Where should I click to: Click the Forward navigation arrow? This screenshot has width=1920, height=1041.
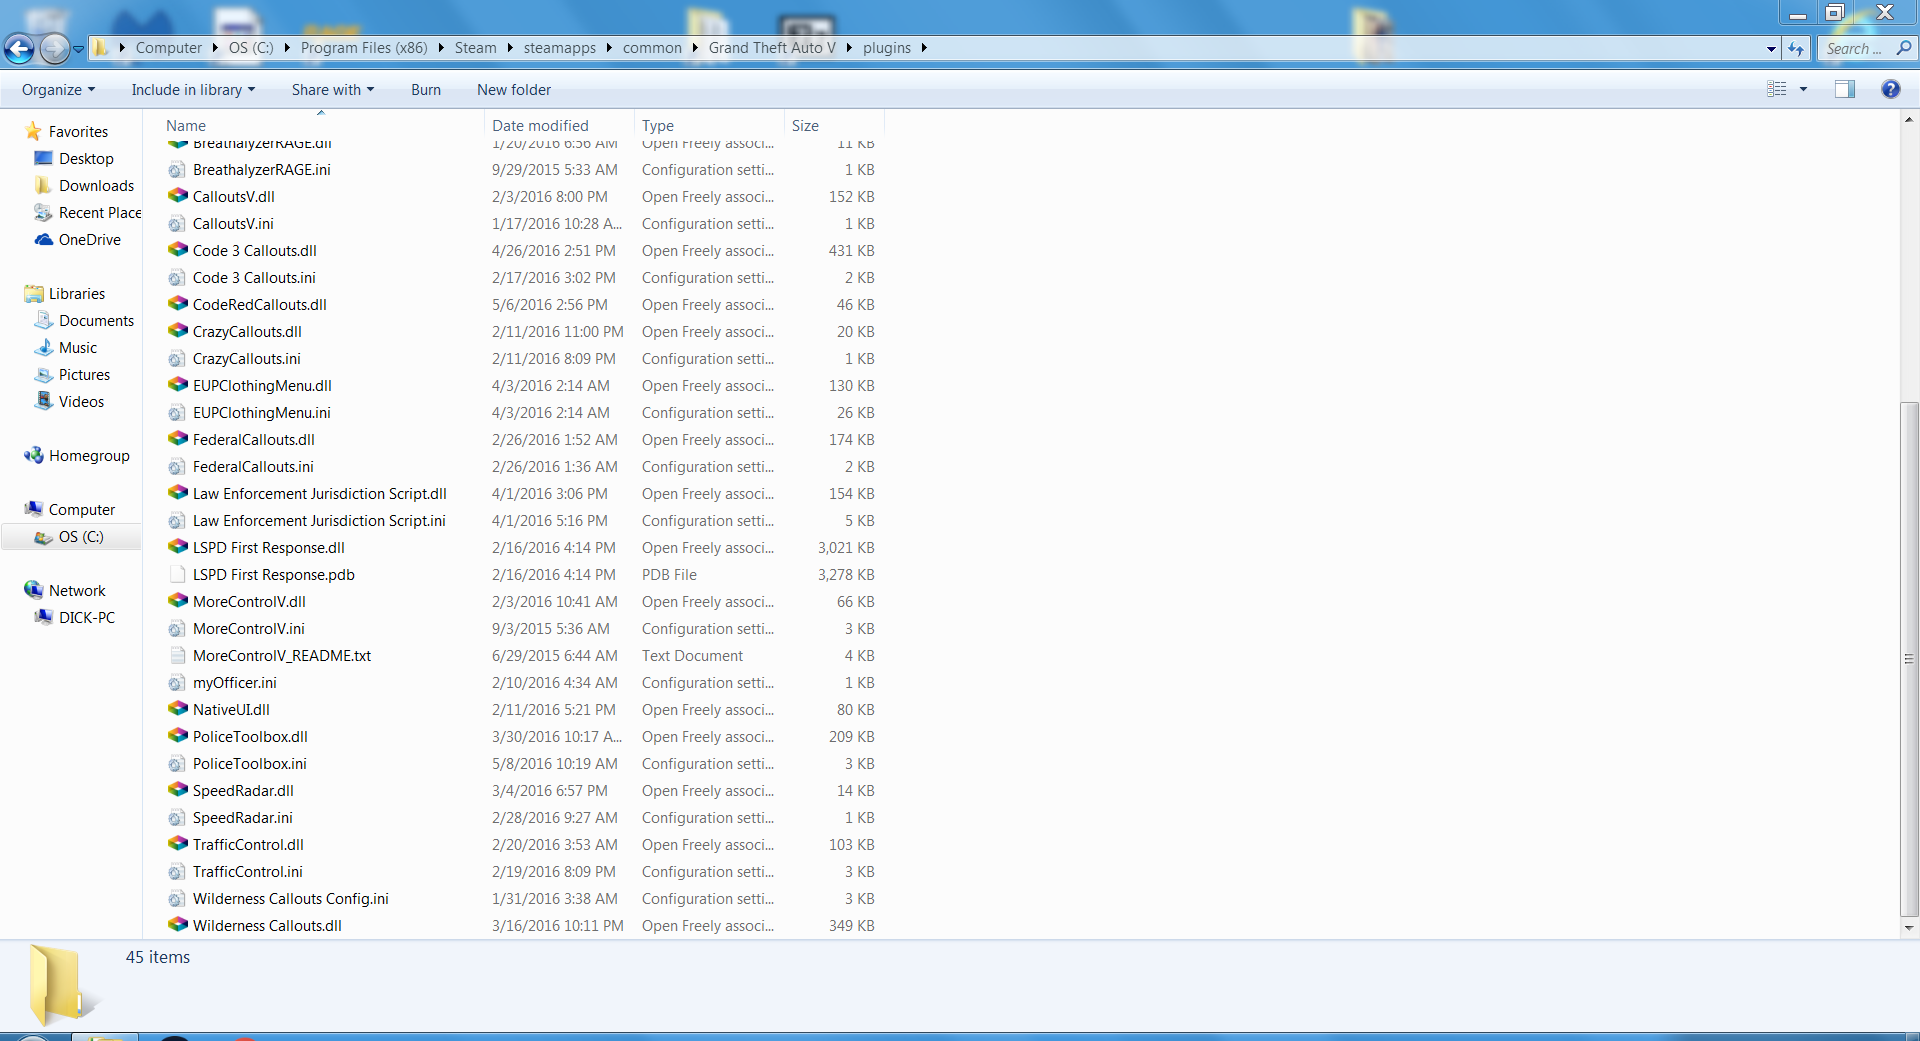54,47
